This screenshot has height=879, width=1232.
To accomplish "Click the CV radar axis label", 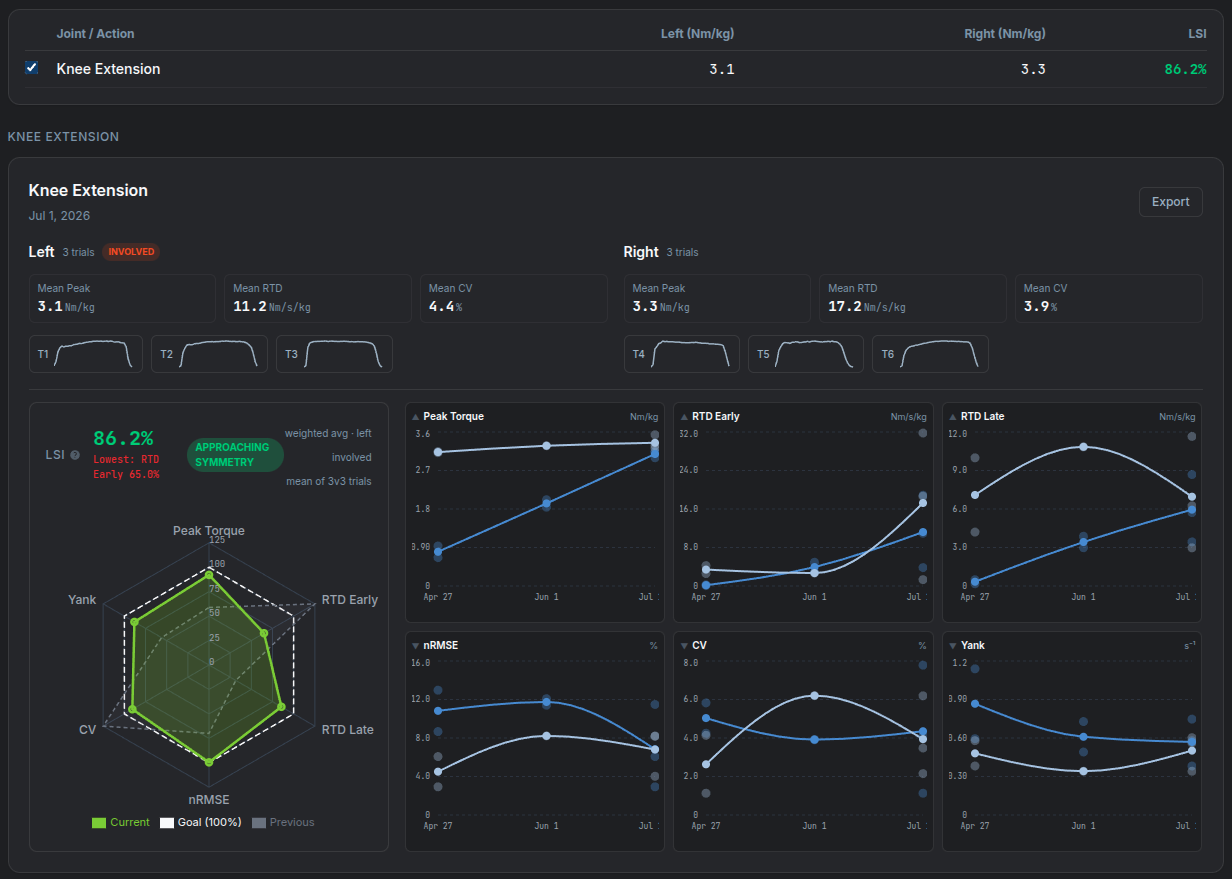I will pyautogui.click(x=87, y=730).
